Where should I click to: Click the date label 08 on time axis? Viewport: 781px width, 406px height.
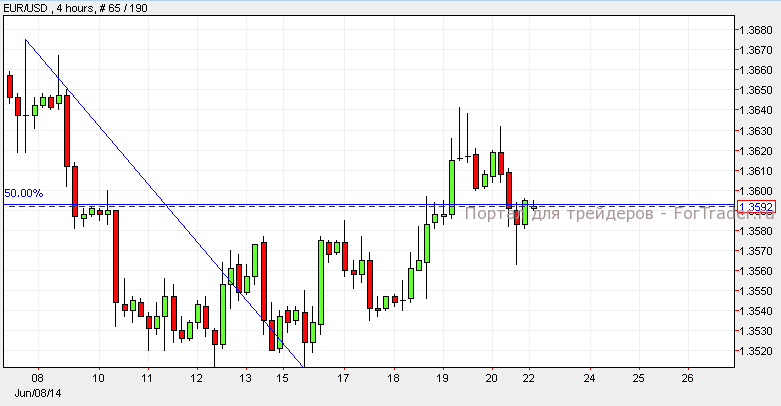(x=37, y=378)
